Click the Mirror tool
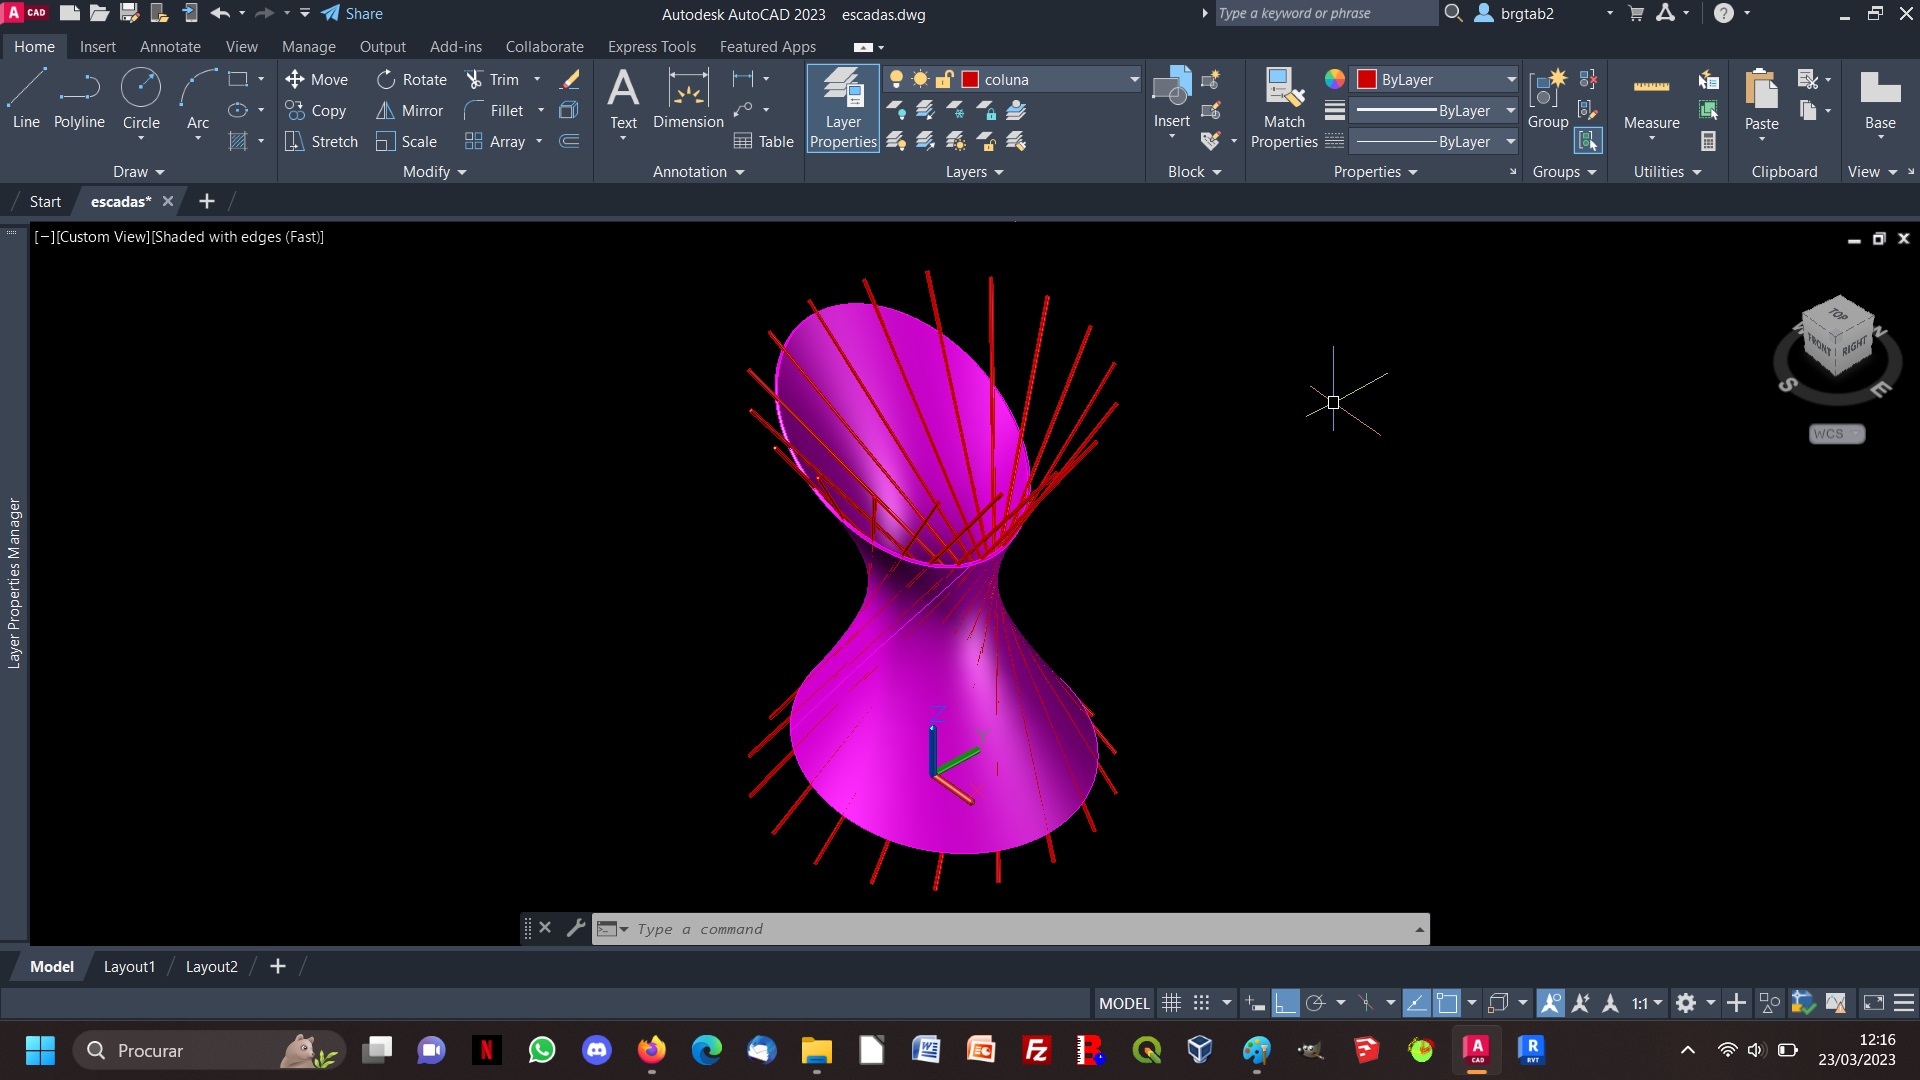The width and height of the screenshot is (1920, 1080). (410, 110)
